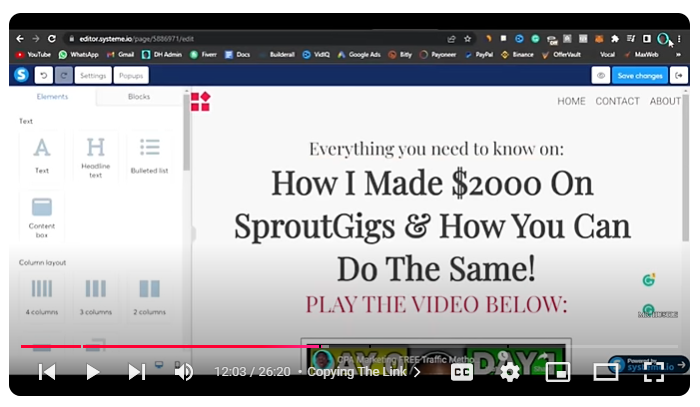The width and height of the screenshot is (700, 407).
Task: Mute the video volume
Action: pyautogui.click(x=183, y=372)
